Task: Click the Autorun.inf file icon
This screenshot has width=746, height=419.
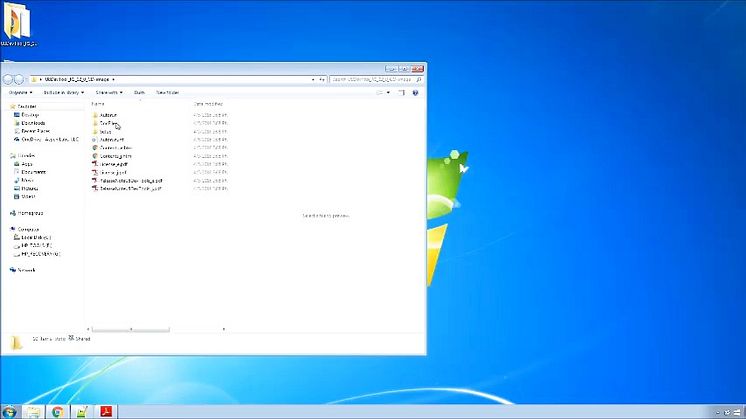Action: point(95,140)
